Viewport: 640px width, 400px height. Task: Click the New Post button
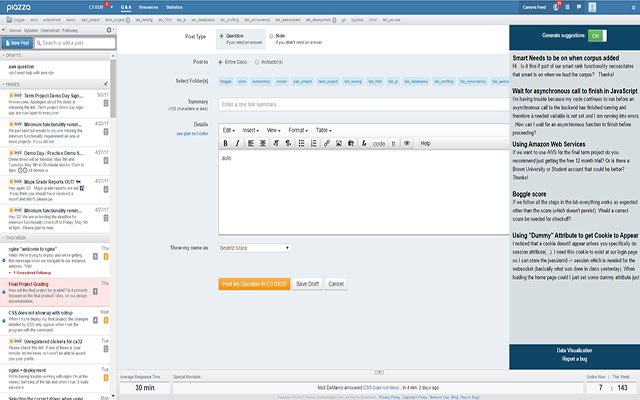(17, 43)
